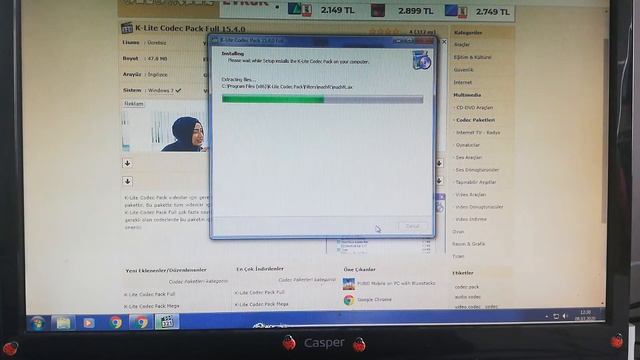Open the Internet category
This screenshot has height=360, width=640.
tap(462, 82)
